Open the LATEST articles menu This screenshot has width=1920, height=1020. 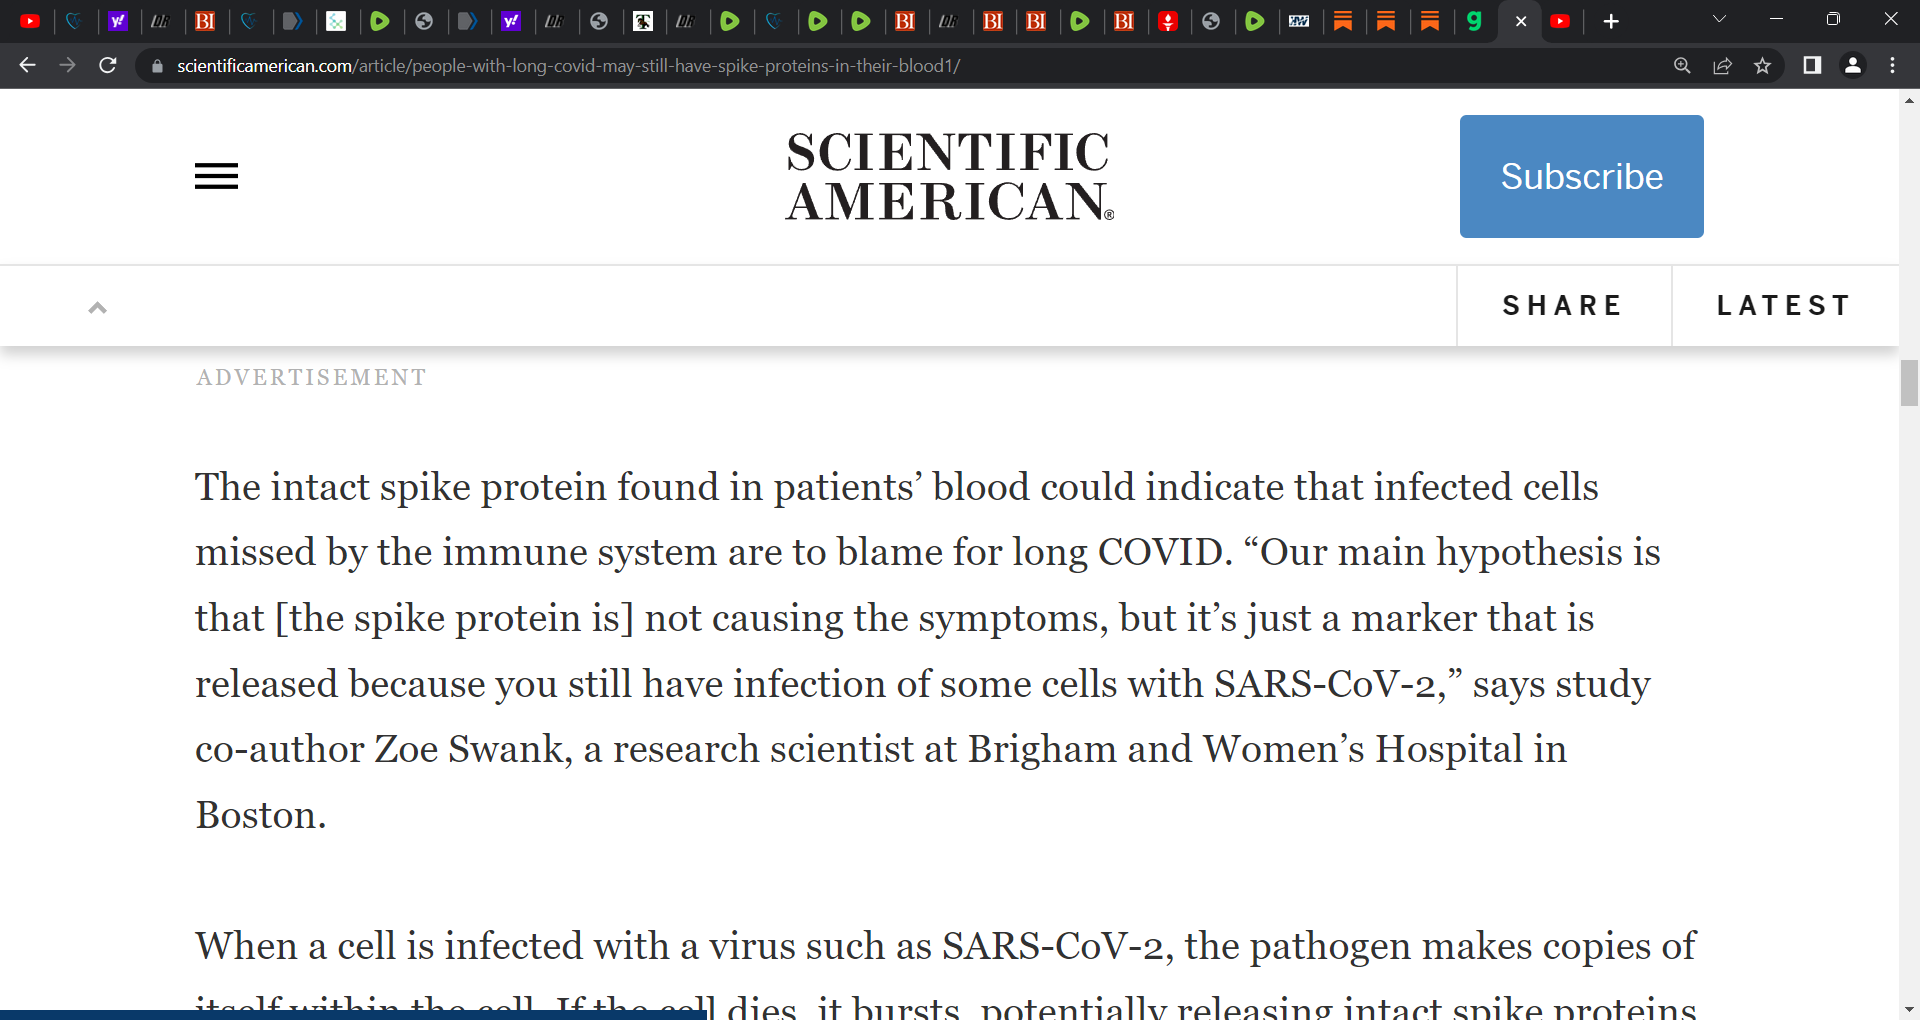[1785, 306]
